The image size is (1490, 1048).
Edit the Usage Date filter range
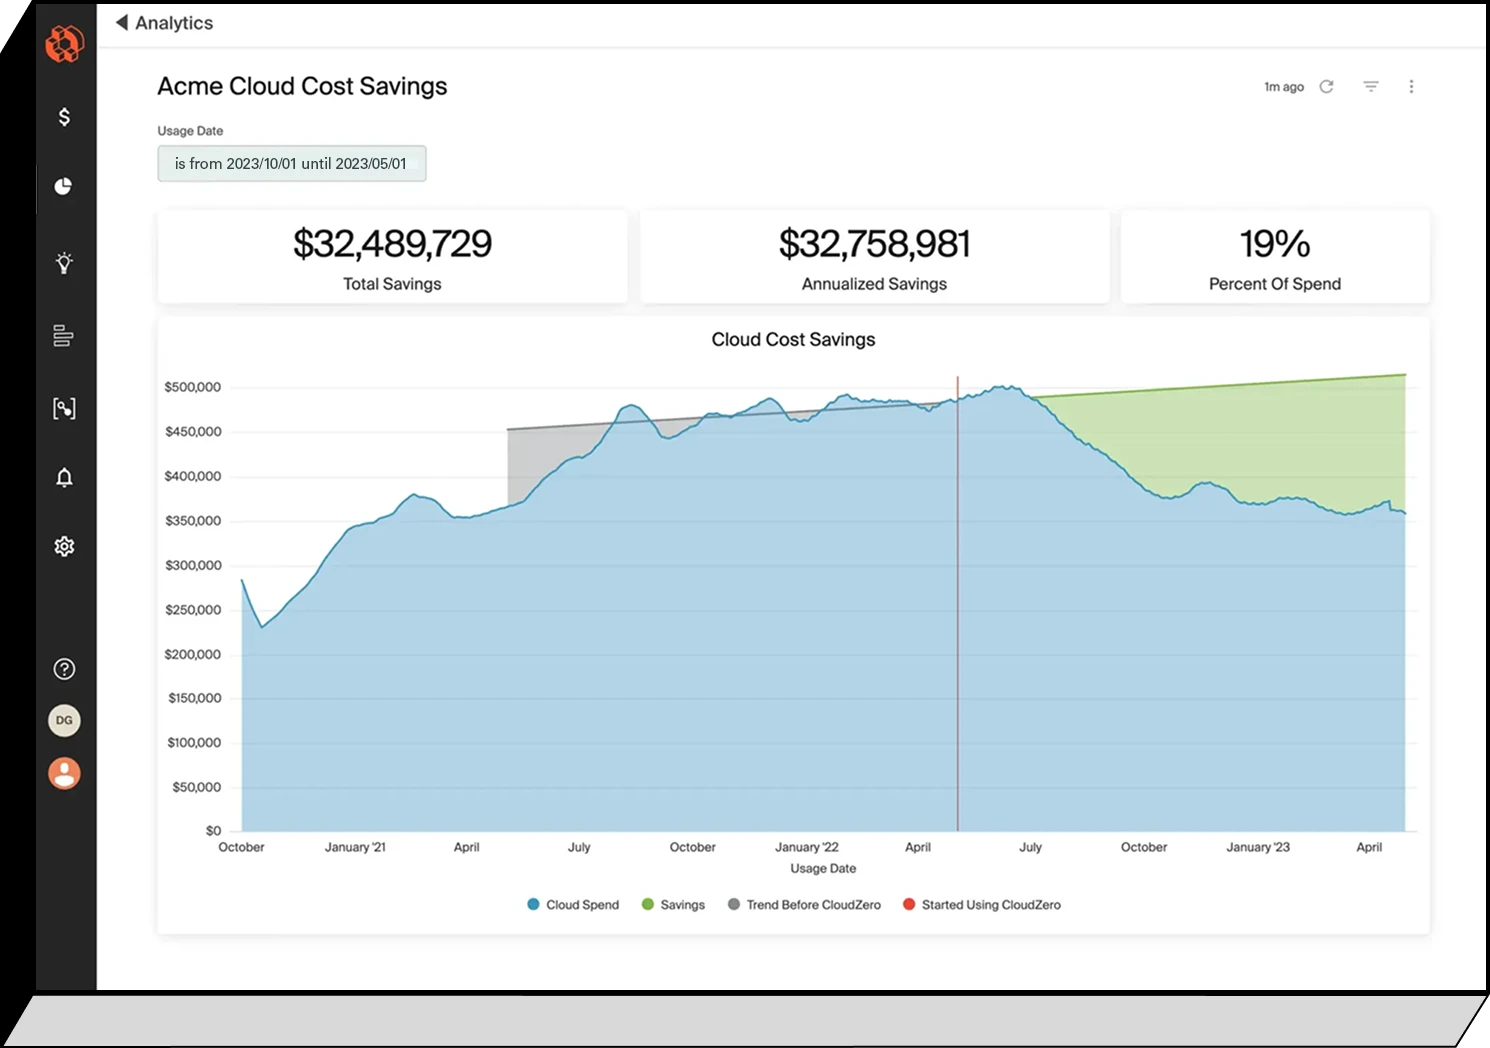pyautogui.click(x=291, y=164)
